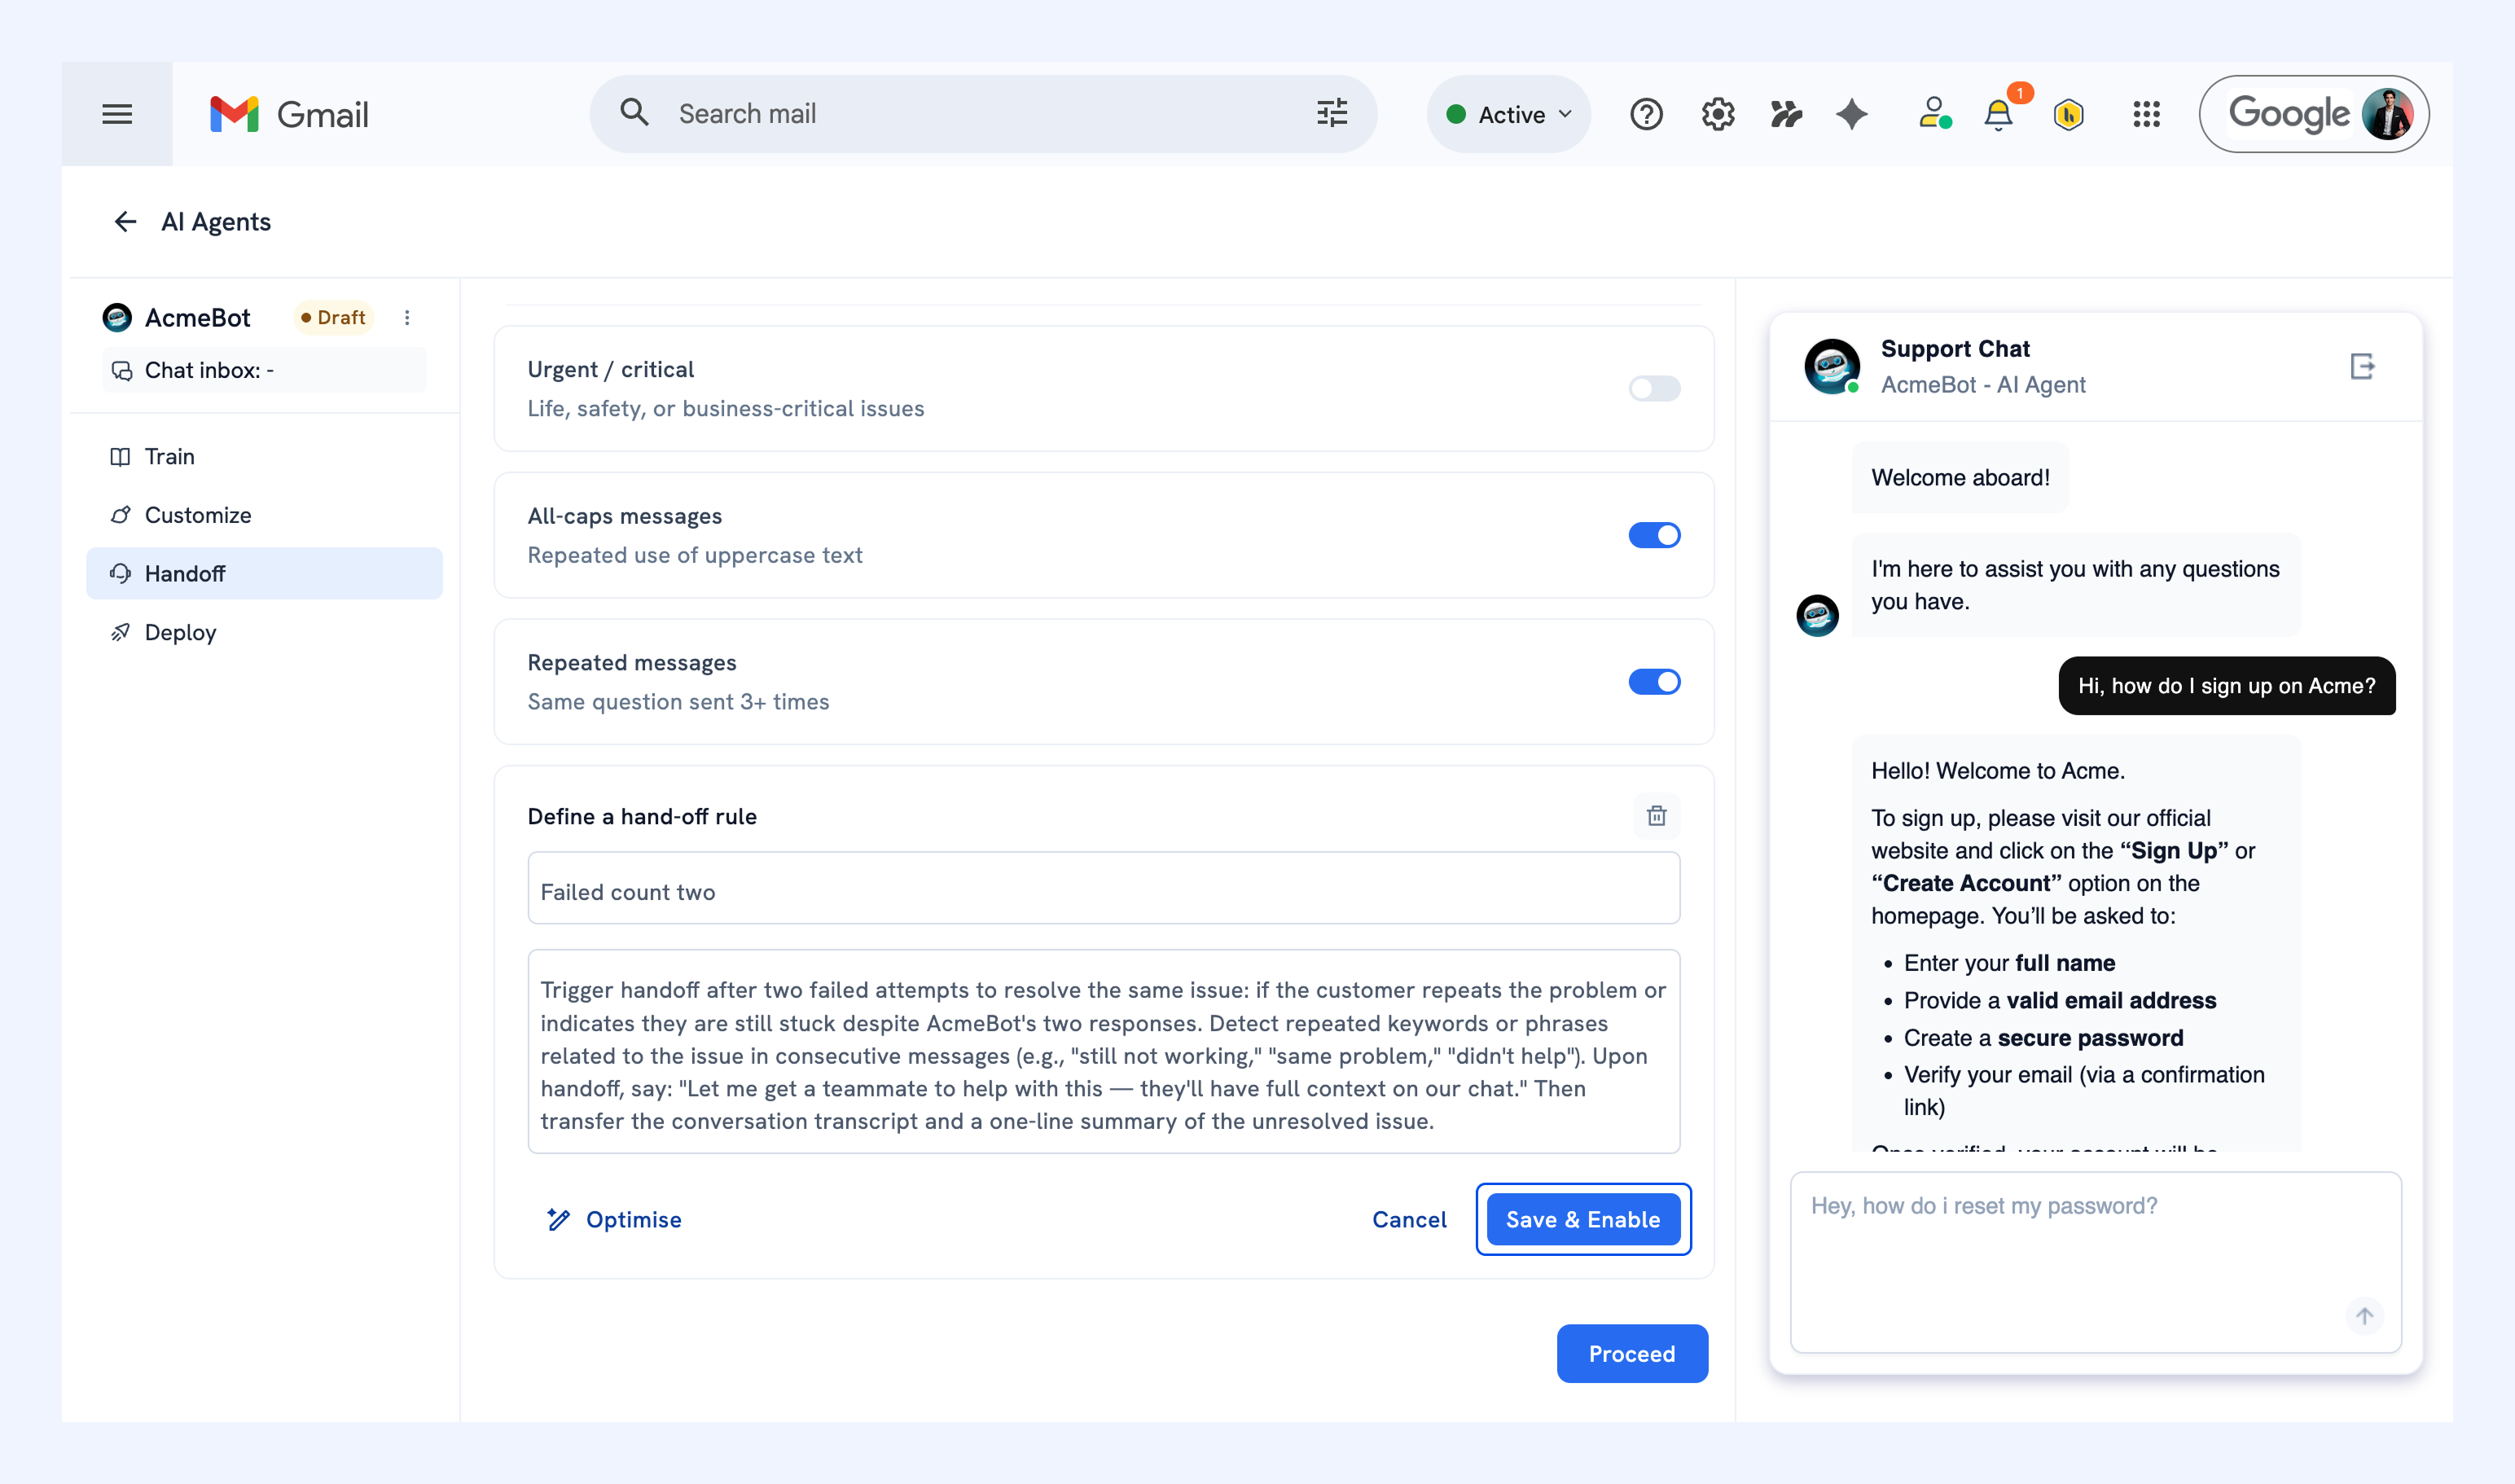This screenshot has height=1484, width=2515.
Task: Expand the Active status dropdown
Action: pos(1509,114)
